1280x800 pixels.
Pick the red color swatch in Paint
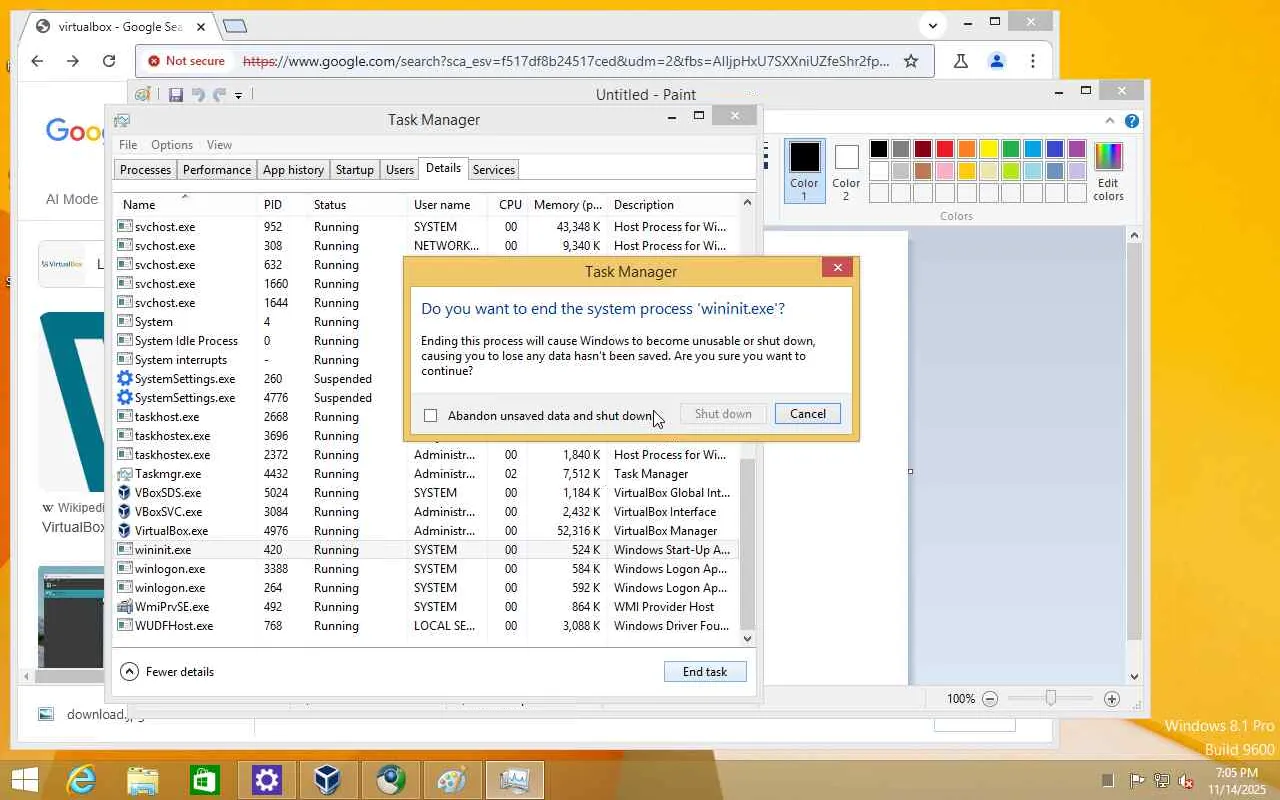(945, 149)
